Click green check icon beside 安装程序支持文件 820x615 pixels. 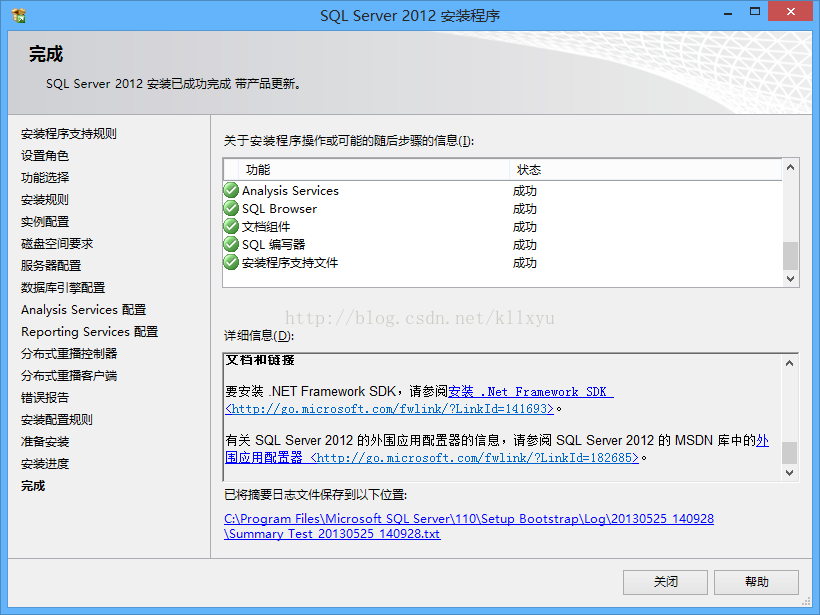click(231, 262)
